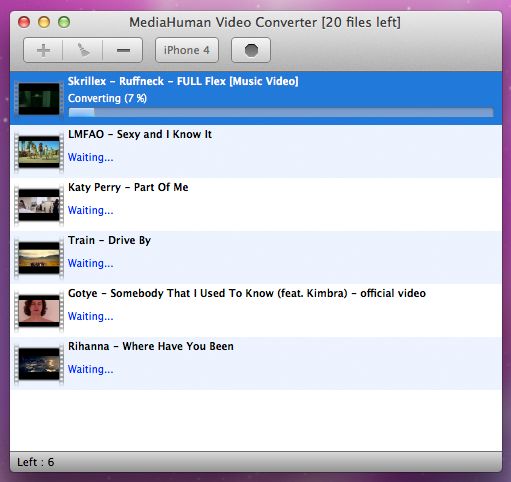Select the Rihanna video thumbnail

click(39, 364)
